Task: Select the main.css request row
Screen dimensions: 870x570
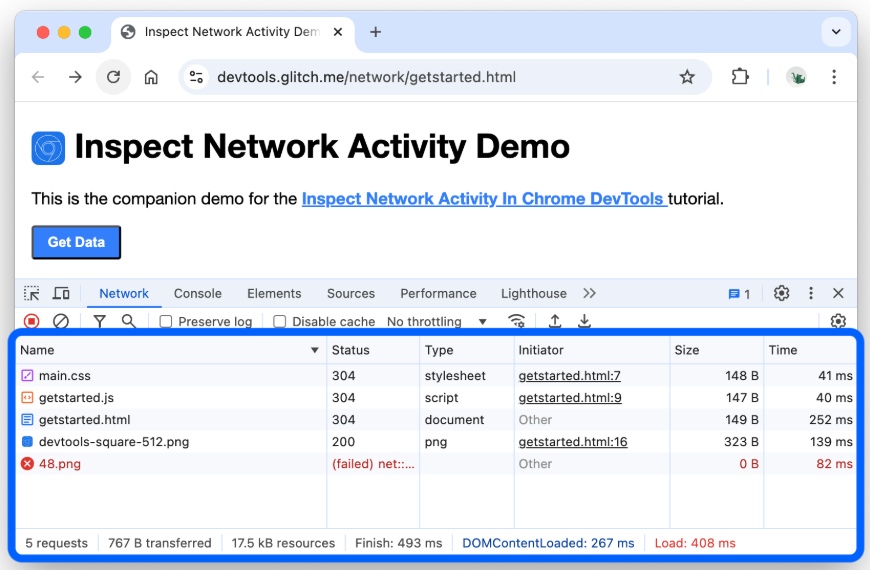Action: click(436, 376)
